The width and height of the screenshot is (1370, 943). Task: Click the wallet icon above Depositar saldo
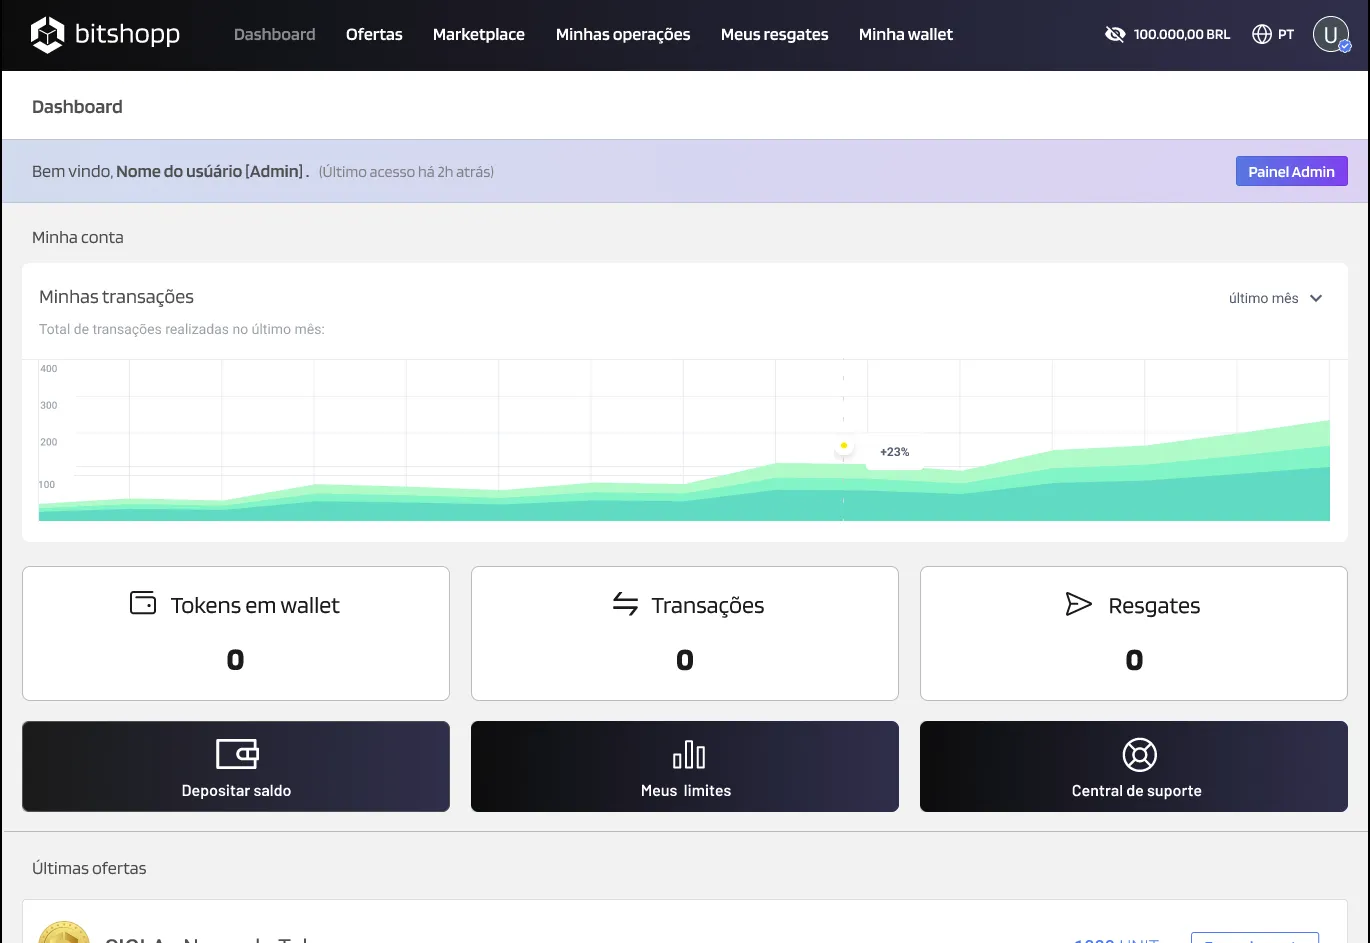(237, 754)
